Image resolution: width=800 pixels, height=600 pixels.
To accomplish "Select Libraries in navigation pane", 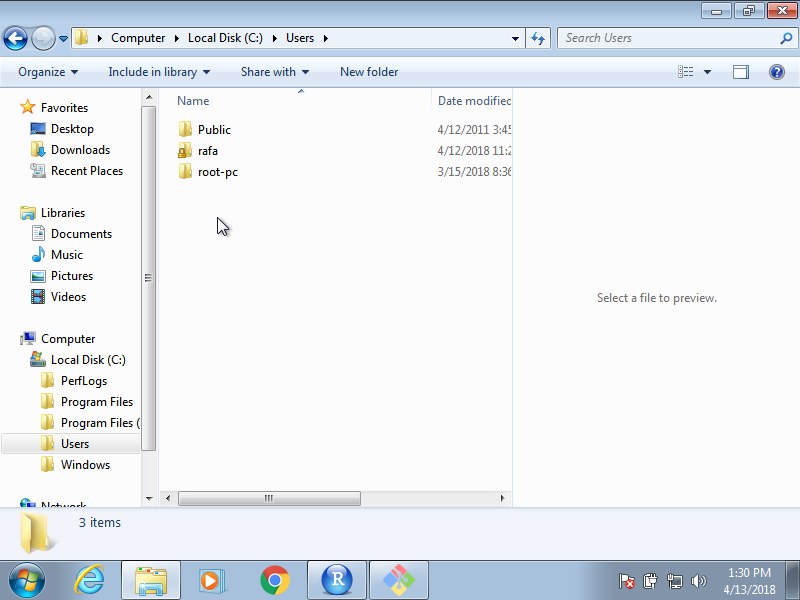I will [x=63, y=213].
